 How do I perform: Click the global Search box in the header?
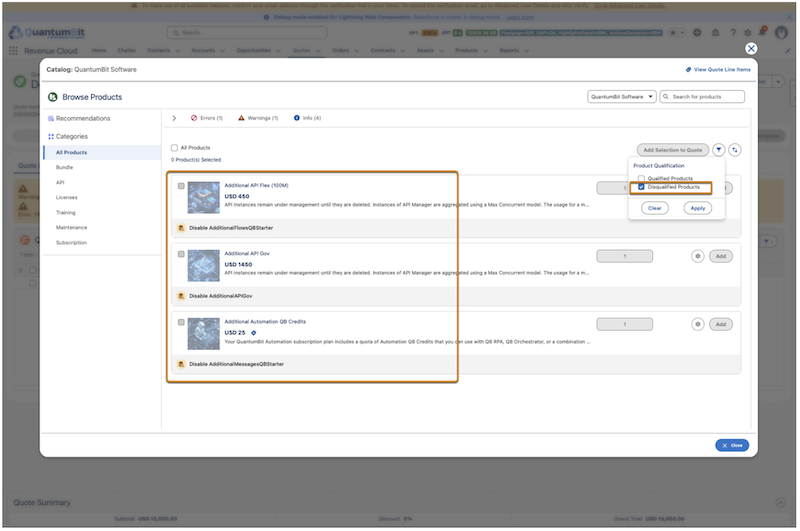click(x=246, y=33)
